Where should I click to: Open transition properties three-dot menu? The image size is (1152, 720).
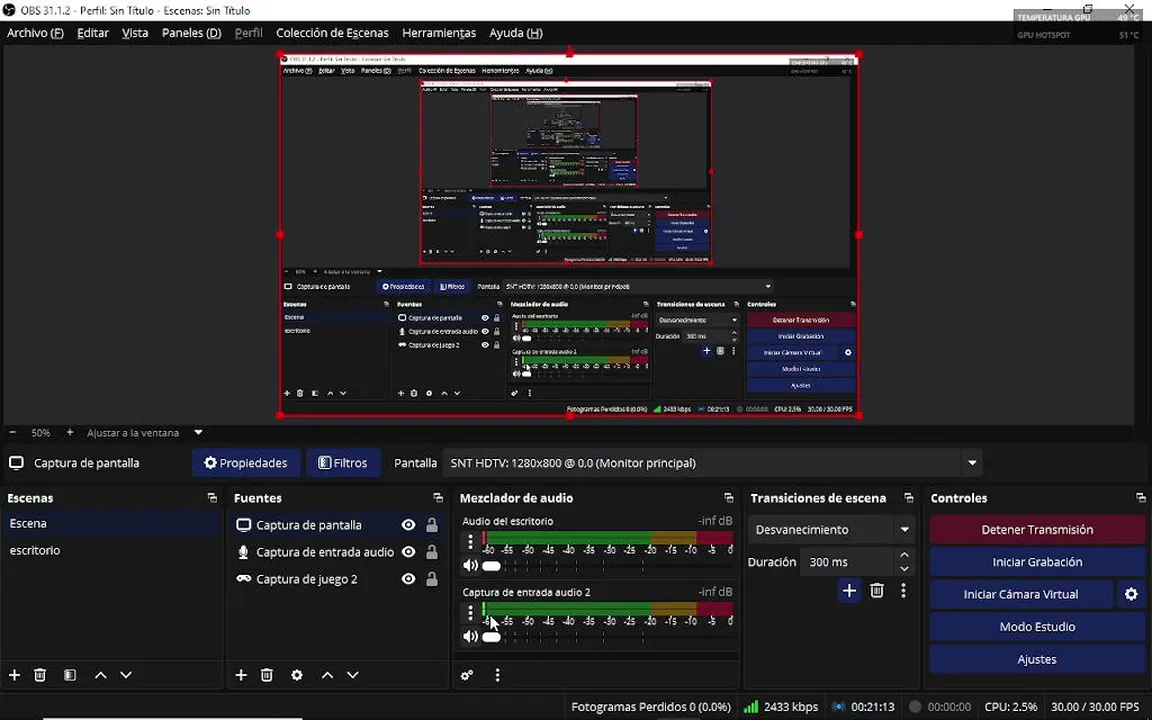click(904, 590)
